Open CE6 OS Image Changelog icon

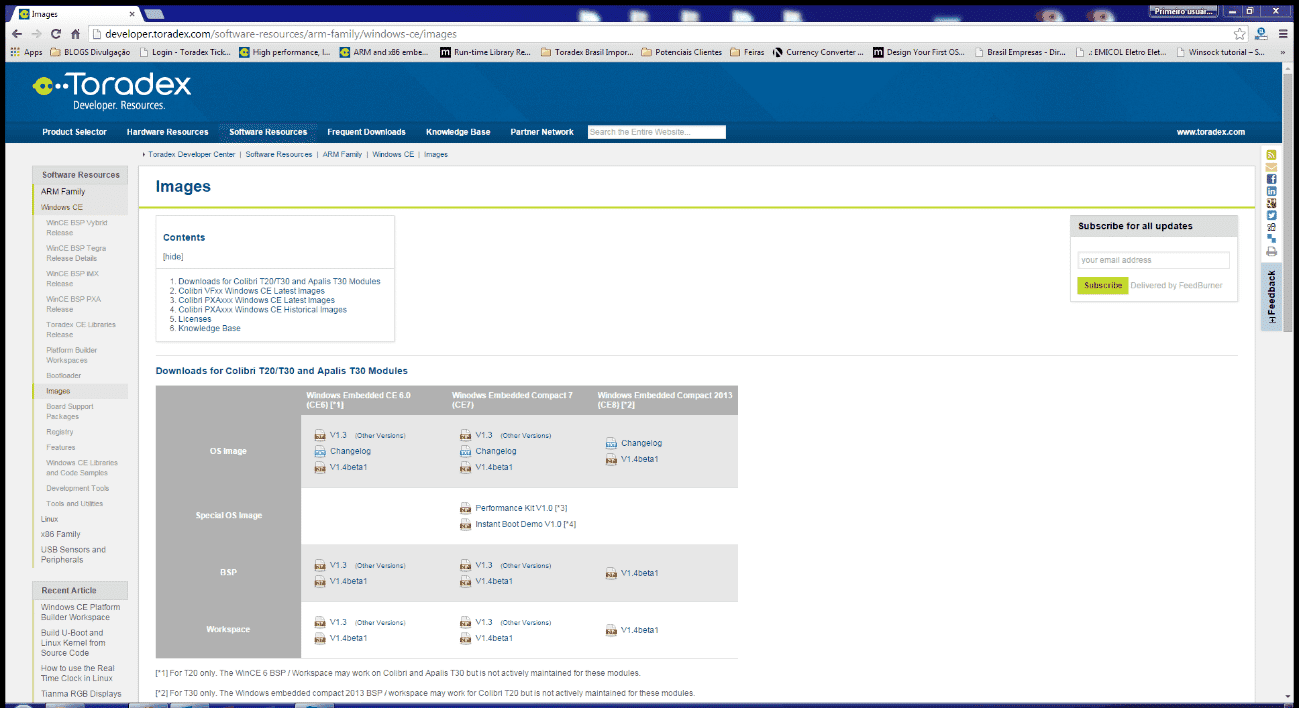pyautogui.click(x=321, y=451)
